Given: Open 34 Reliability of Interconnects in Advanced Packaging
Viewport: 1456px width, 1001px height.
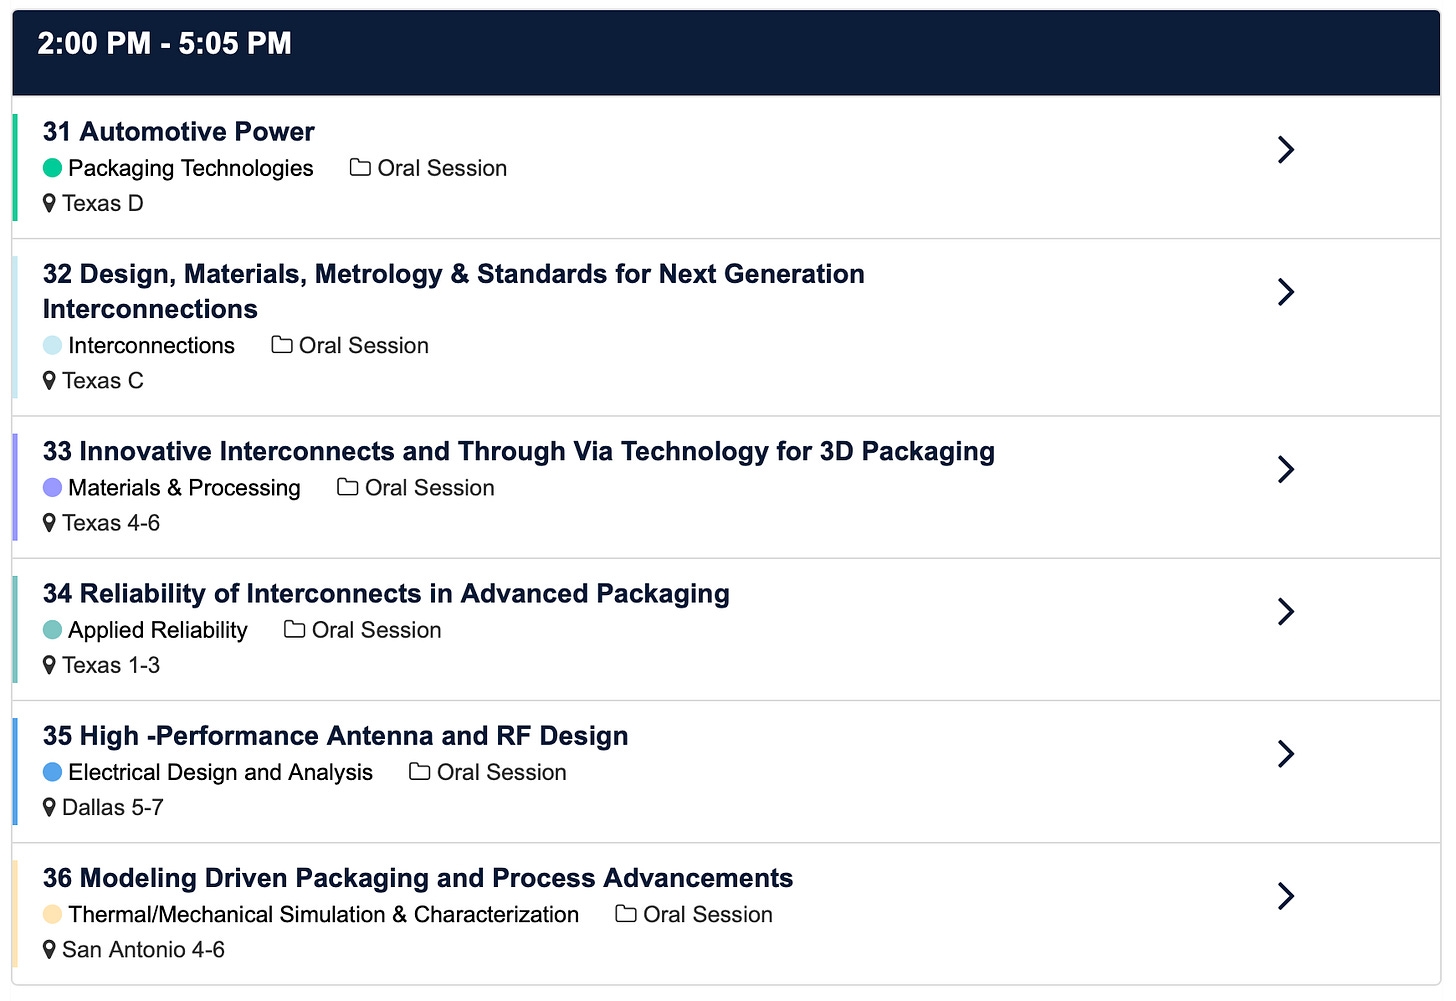Looking at the screenshot, I should click(386, 594).
